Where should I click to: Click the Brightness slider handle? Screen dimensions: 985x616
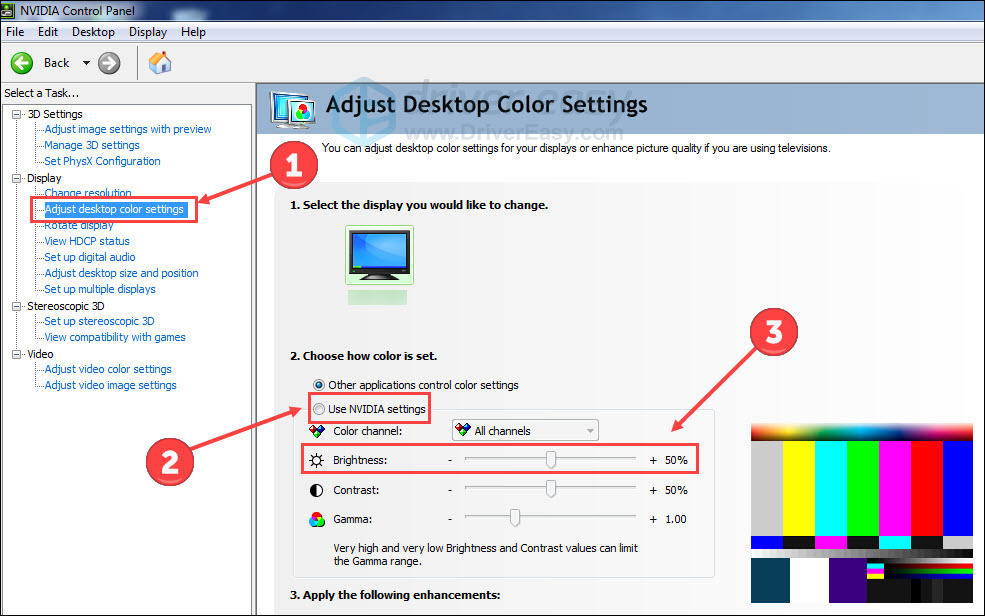pyautogui.click(x=550, y=460)
